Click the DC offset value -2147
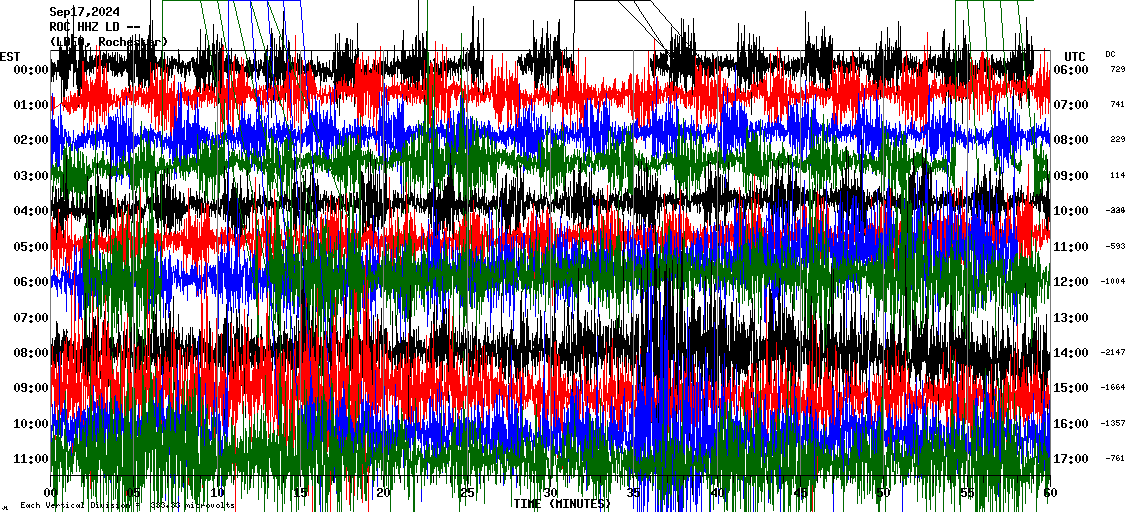 [x=1114, y=353]
